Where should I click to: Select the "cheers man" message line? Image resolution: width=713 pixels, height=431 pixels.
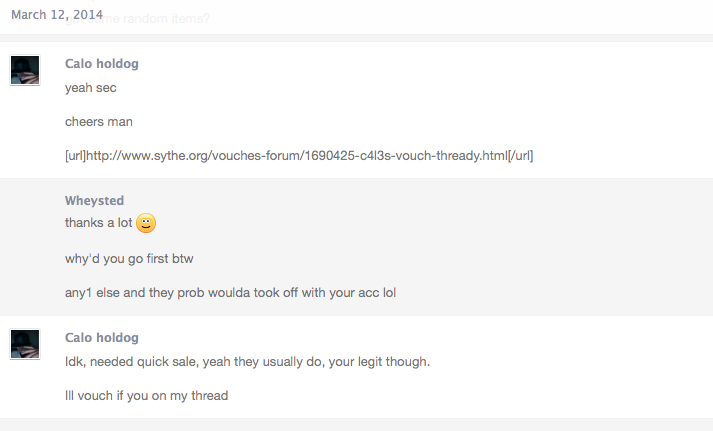click(x=99, y=122)
